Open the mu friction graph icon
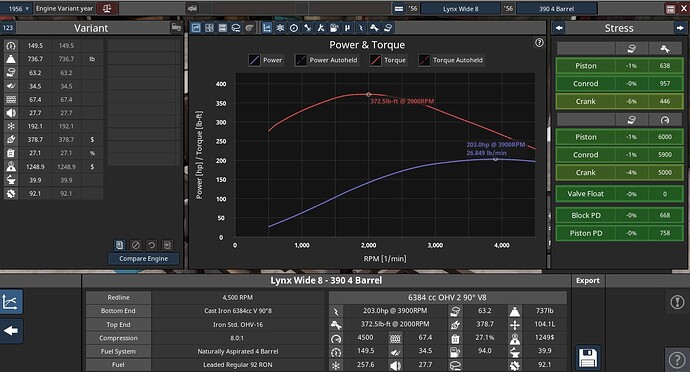Screen dimensions: 690x372 pos(348,28)
